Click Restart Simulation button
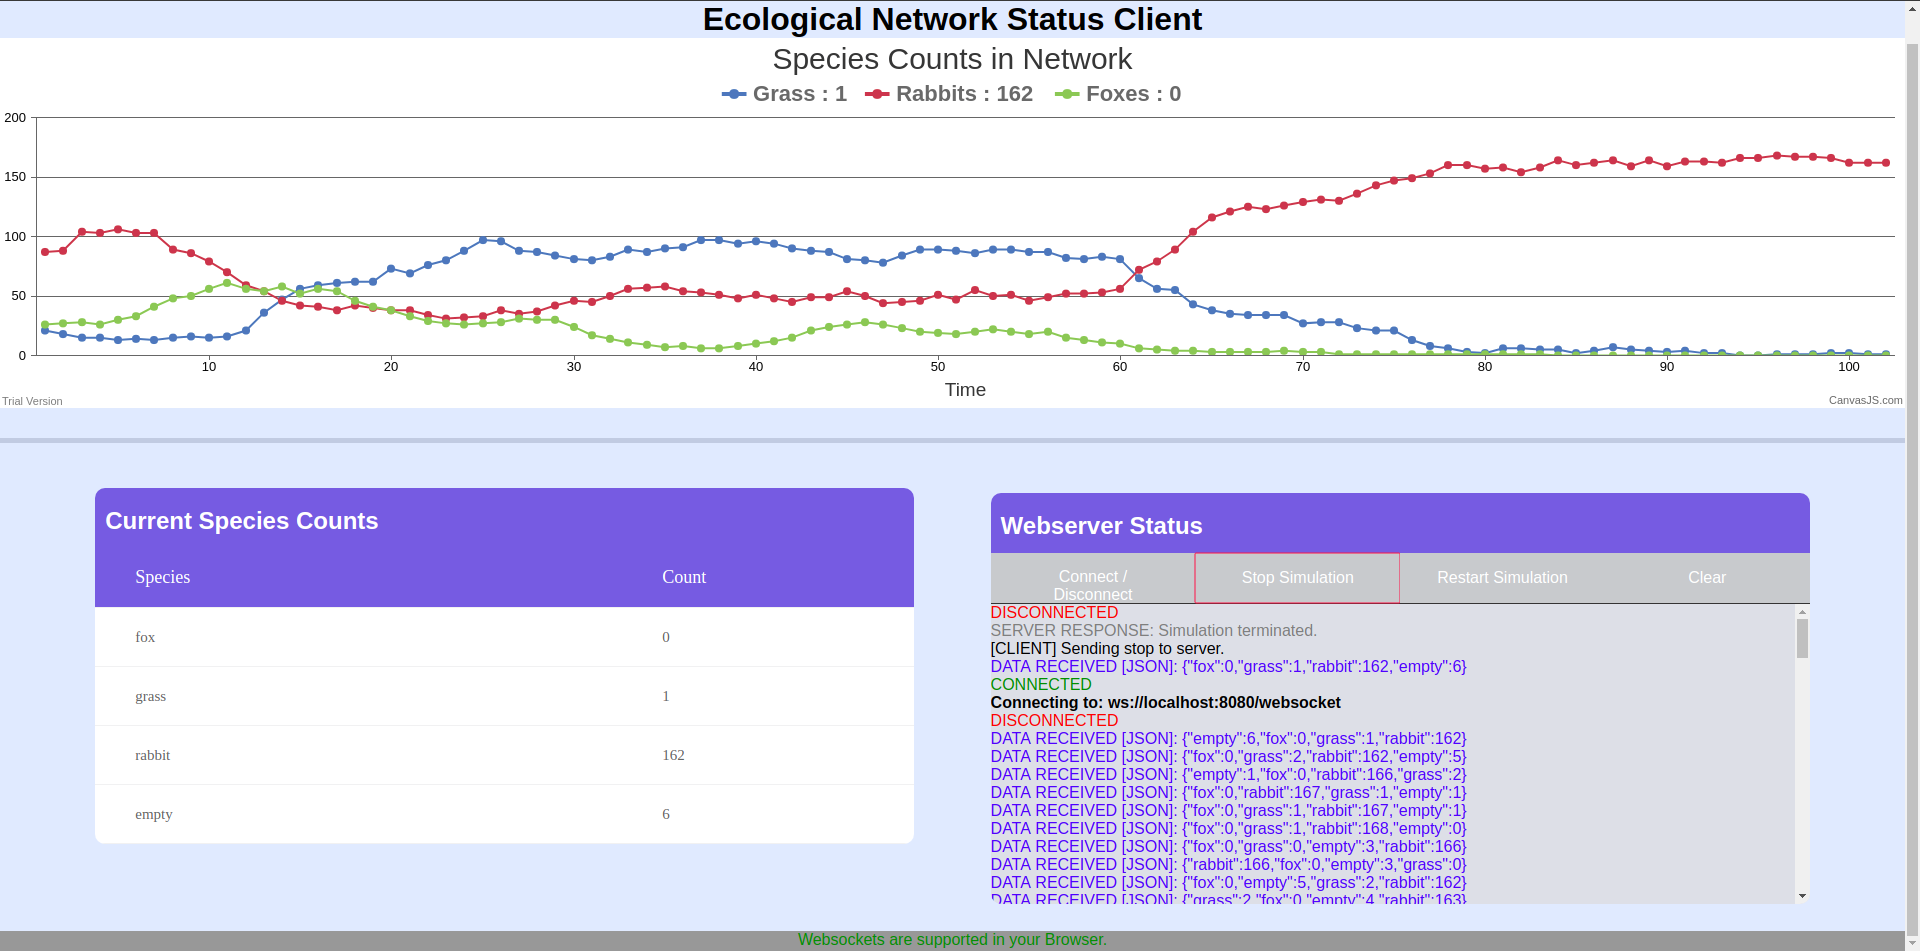 pyautogui.click(x=1502, y=578)
